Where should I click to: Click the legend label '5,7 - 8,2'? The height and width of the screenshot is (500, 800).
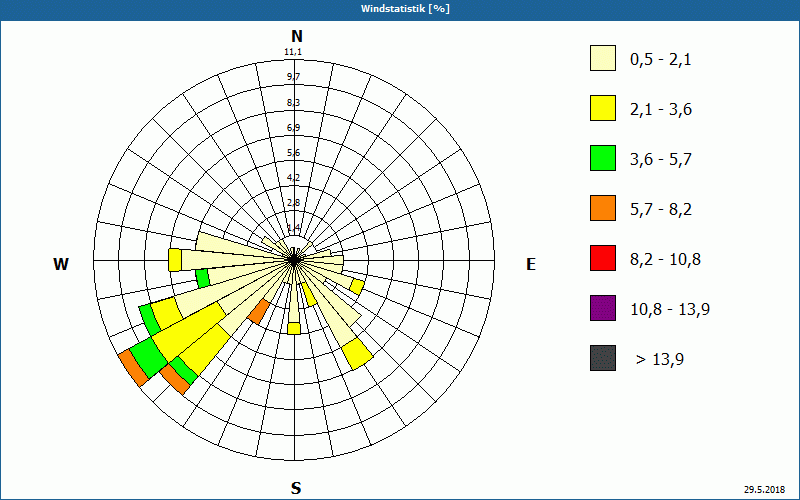(661, 210)
